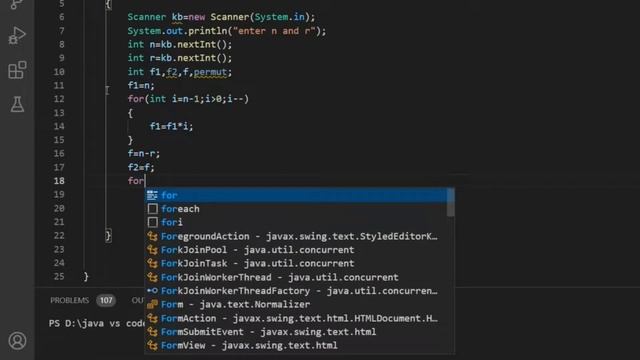Click 'int r=kb.nextInt();' line
Screen dimensions: 640x360
point(180,58)
